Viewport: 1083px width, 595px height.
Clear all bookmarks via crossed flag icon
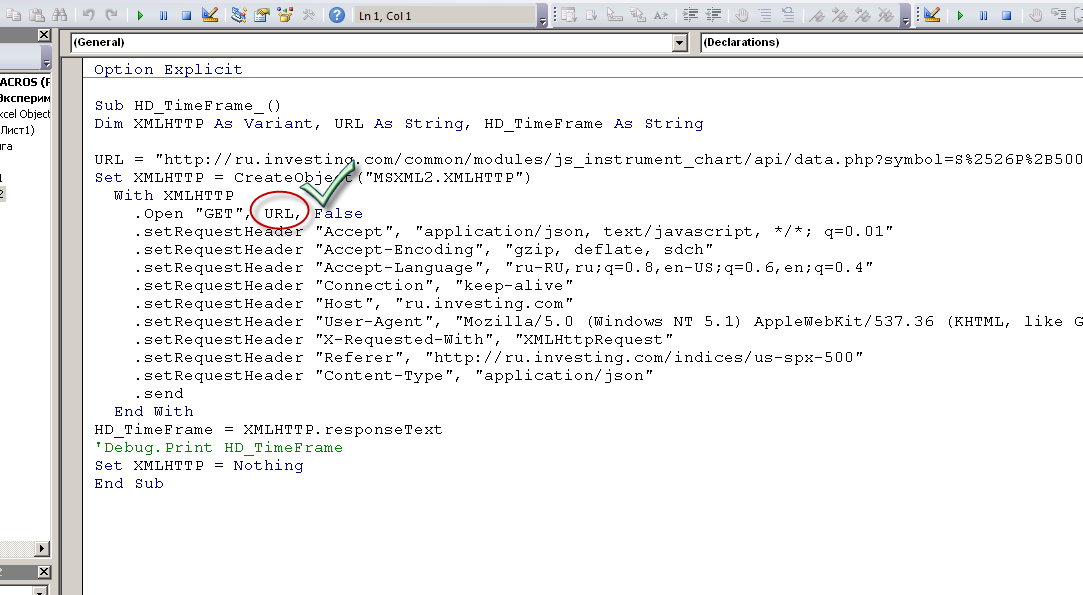(886, 15)
